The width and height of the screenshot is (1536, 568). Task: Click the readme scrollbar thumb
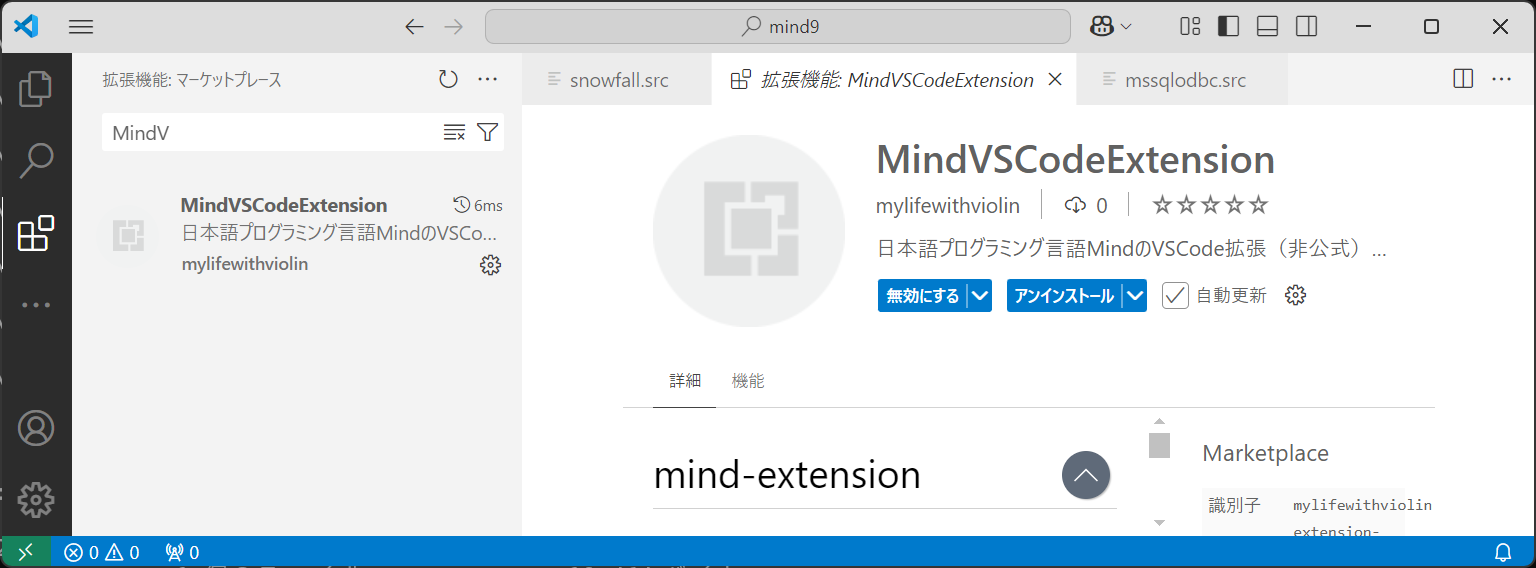[x=1159, y=445]
